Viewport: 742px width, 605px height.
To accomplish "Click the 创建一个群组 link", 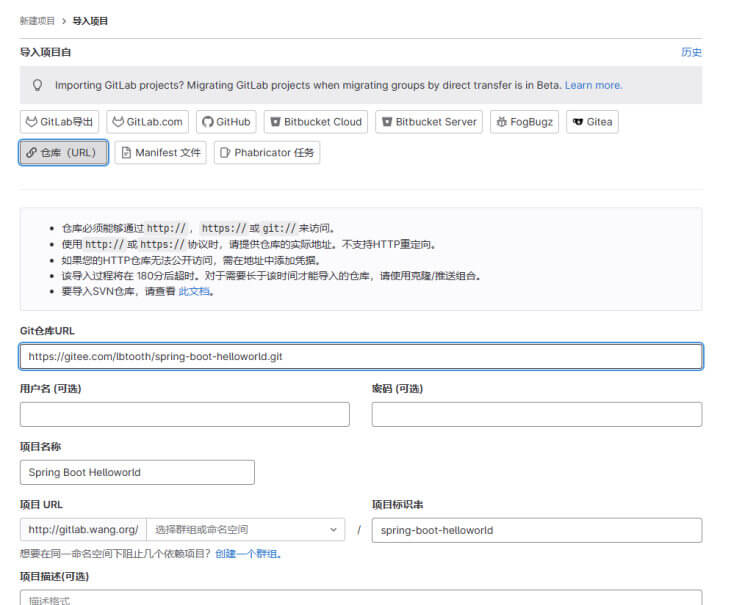I will click(x=248, y=553).
